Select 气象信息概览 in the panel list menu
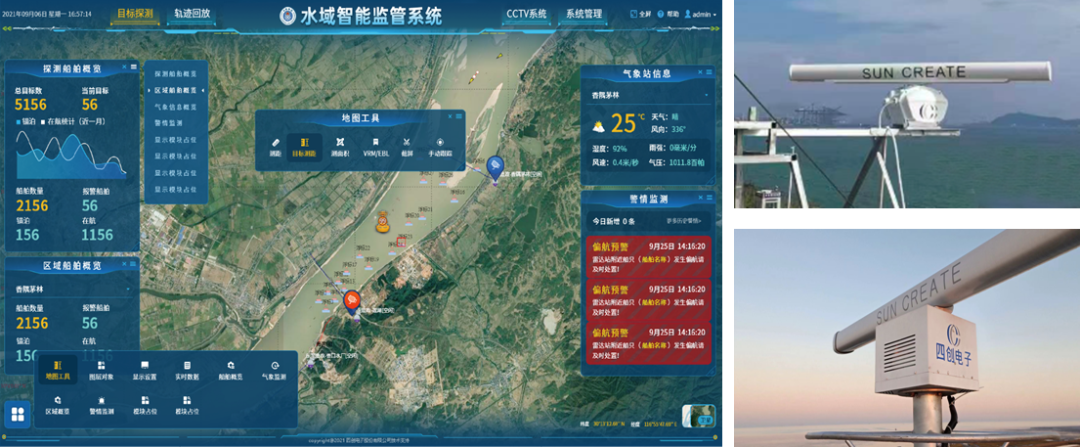This screenshot has height=447, width=1080. pyautogui.click(x=175, y=105)
